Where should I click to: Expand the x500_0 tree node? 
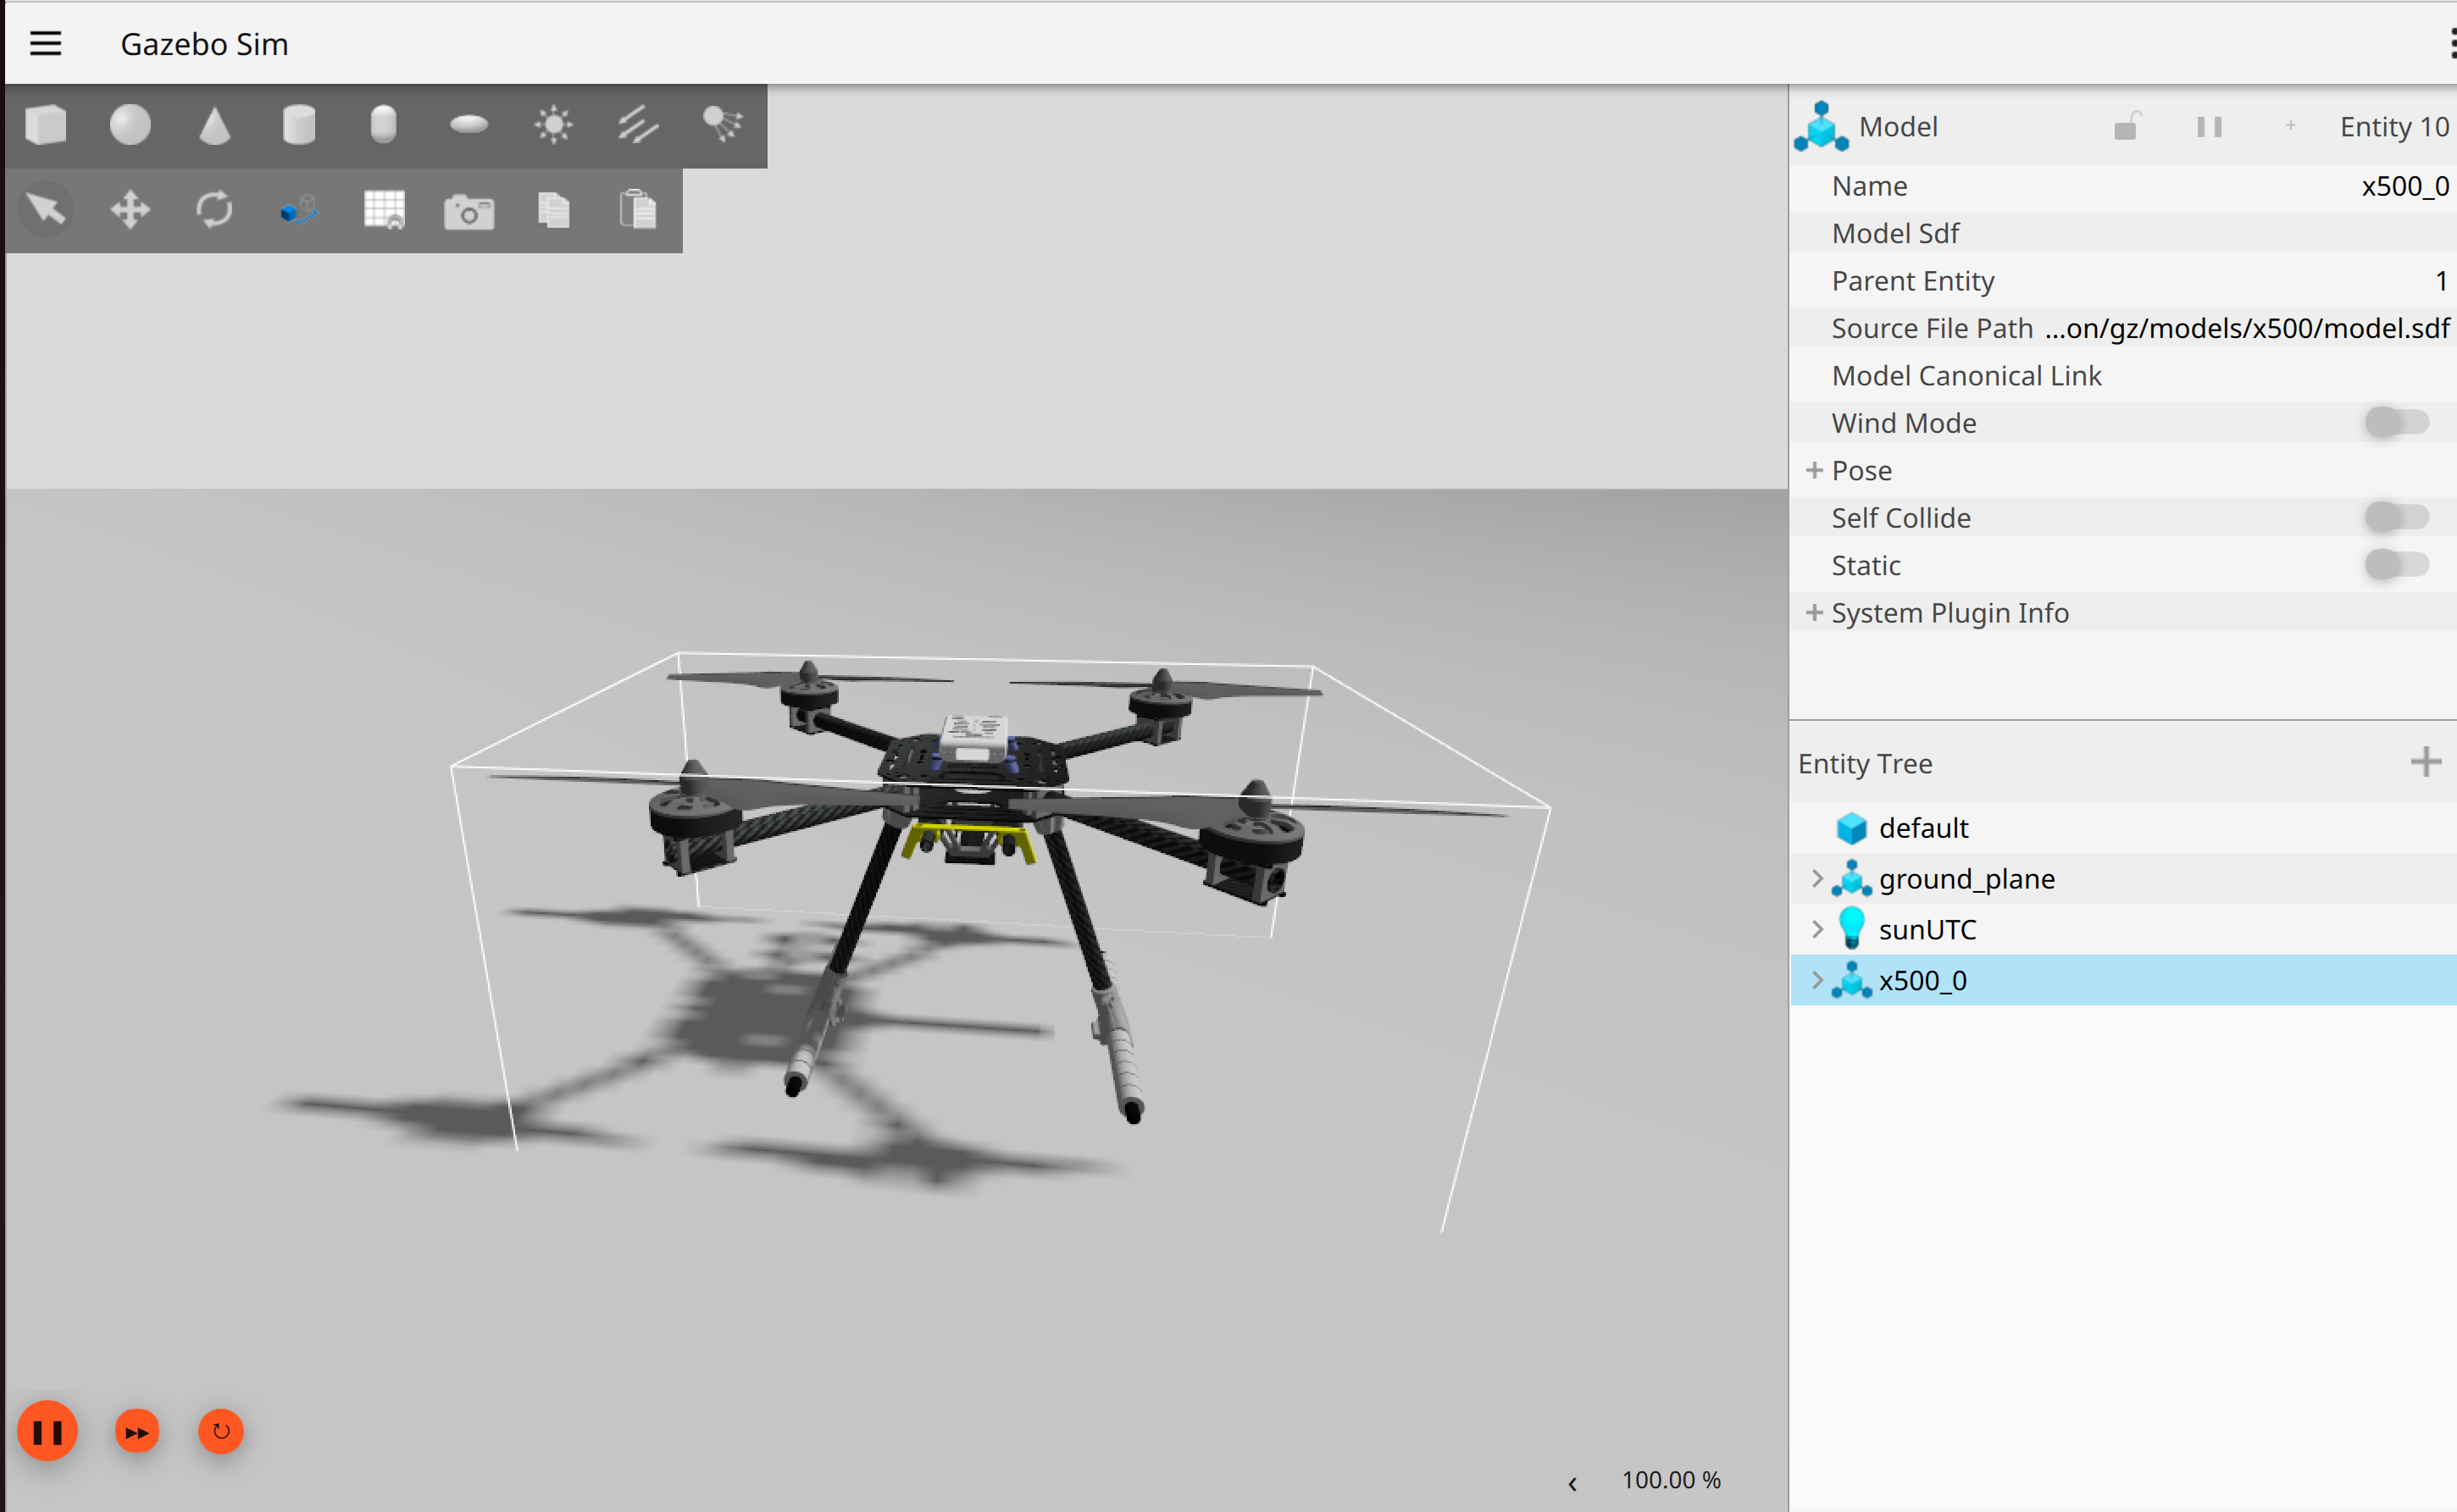coord(1817,980)
